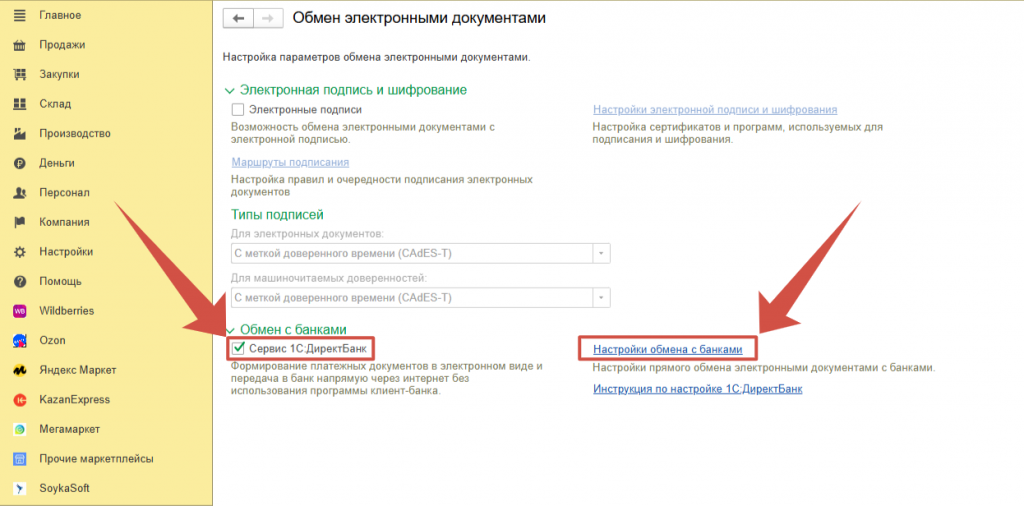Open Инструкция по настройке 1С:ДиректБанк link
The height and width of the screenshot is (506, 1024).
(697, 389)
